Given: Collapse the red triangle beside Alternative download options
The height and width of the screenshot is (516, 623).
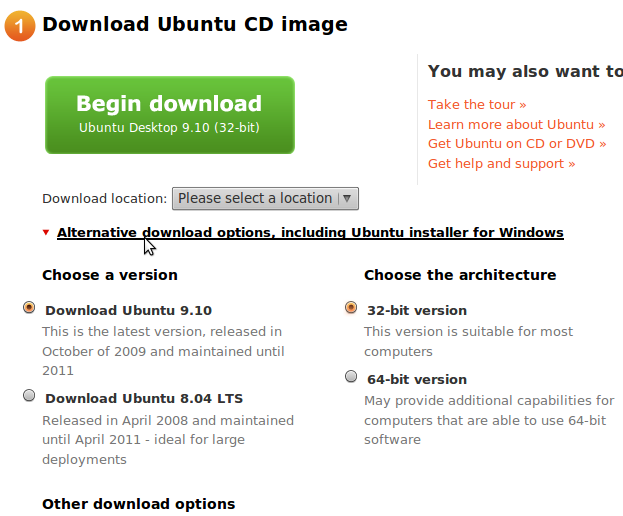Looking at the screenshot, I should [46, 232].
